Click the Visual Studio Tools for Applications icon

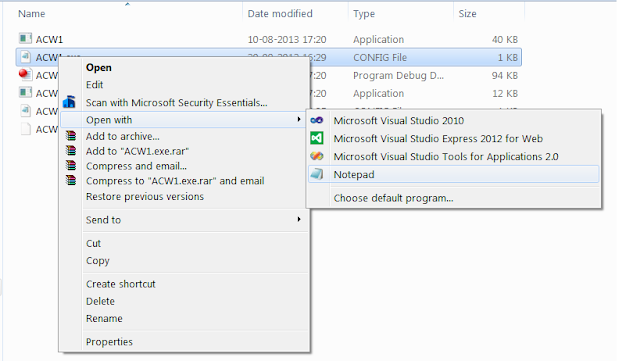(x=317, y=156)
